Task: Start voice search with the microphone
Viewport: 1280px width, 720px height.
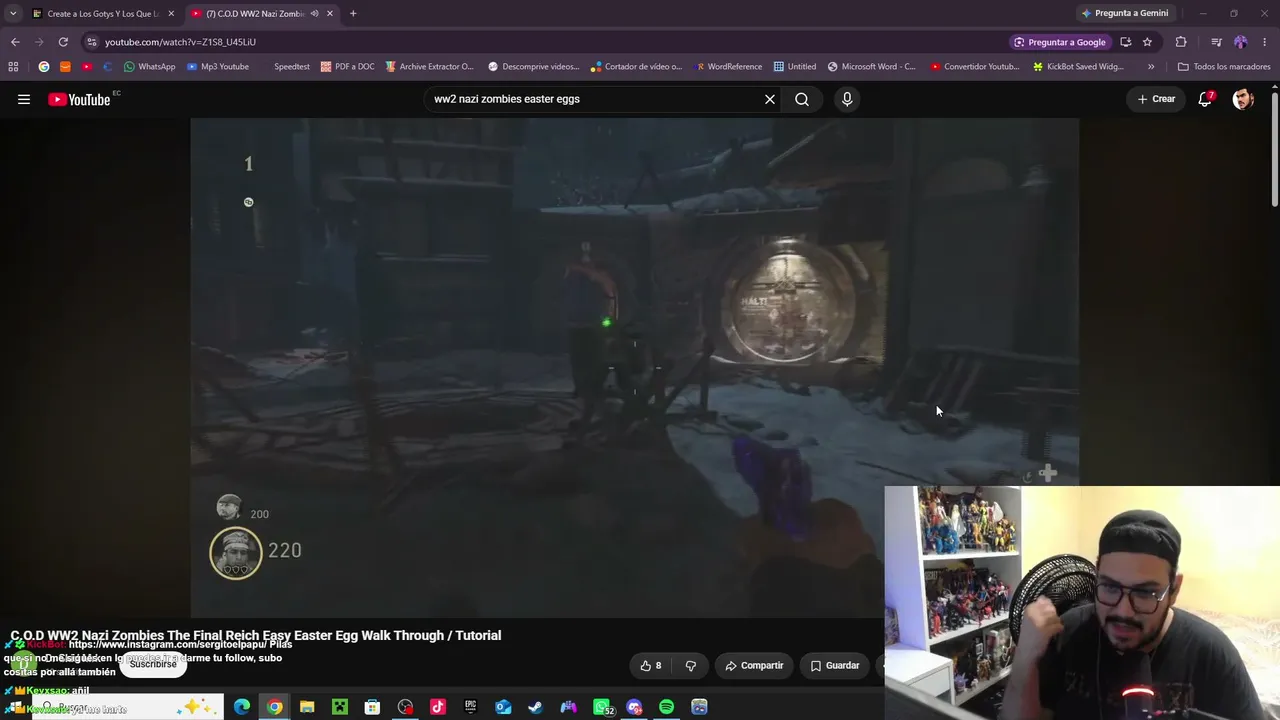Action: (847, 99)
